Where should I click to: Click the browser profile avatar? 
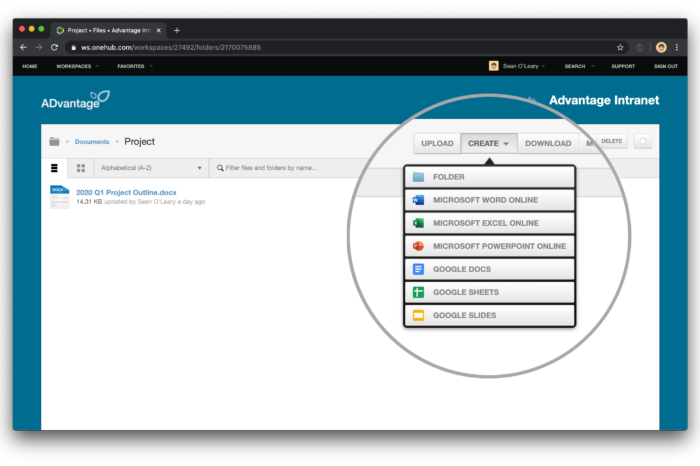tap(661, 47)
